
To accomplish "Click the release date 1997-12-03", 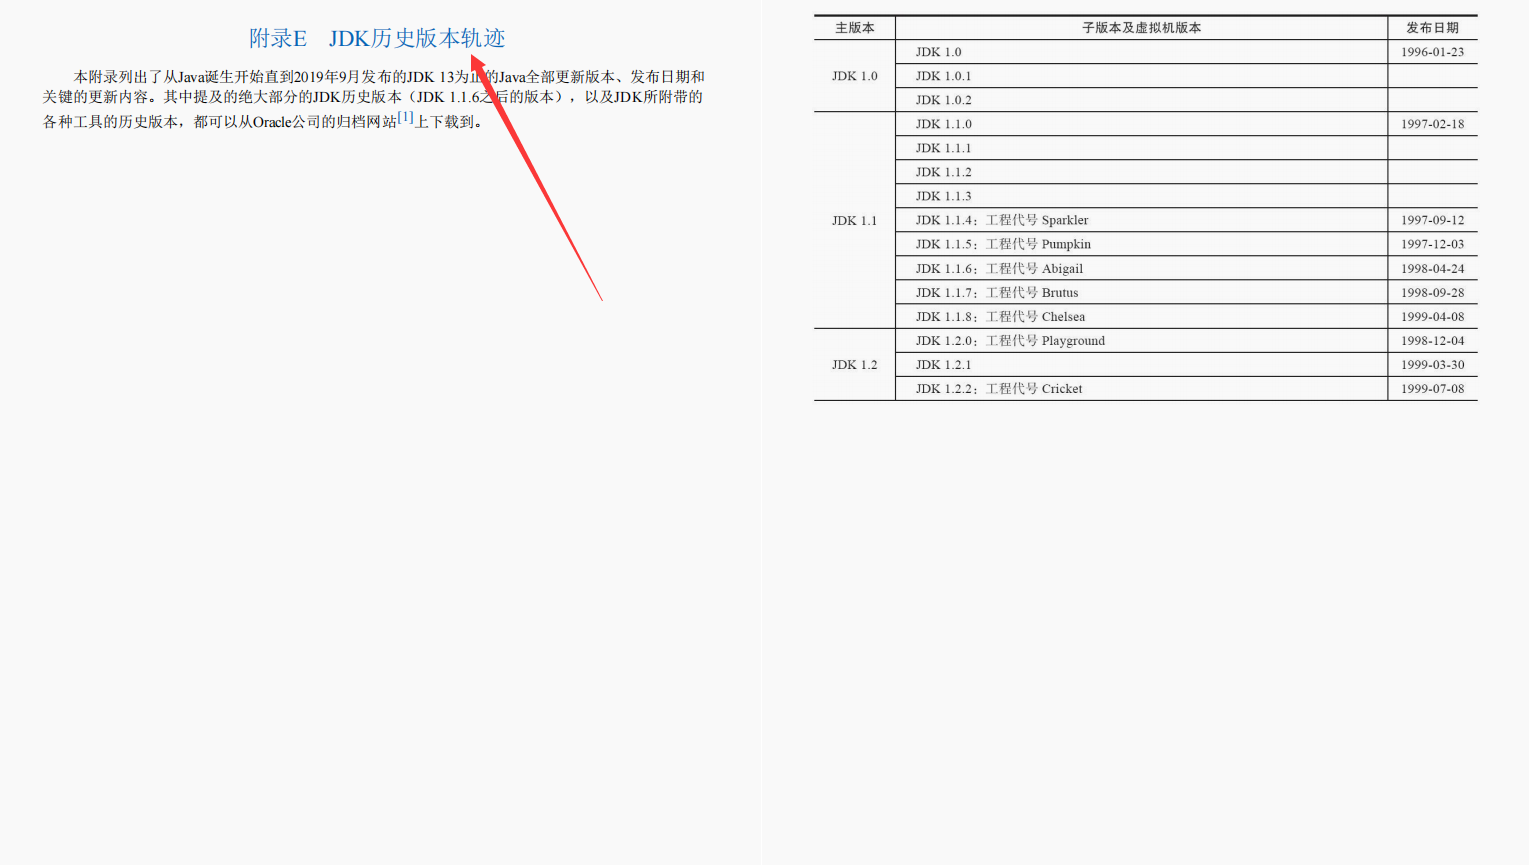I will [1432, 244].
